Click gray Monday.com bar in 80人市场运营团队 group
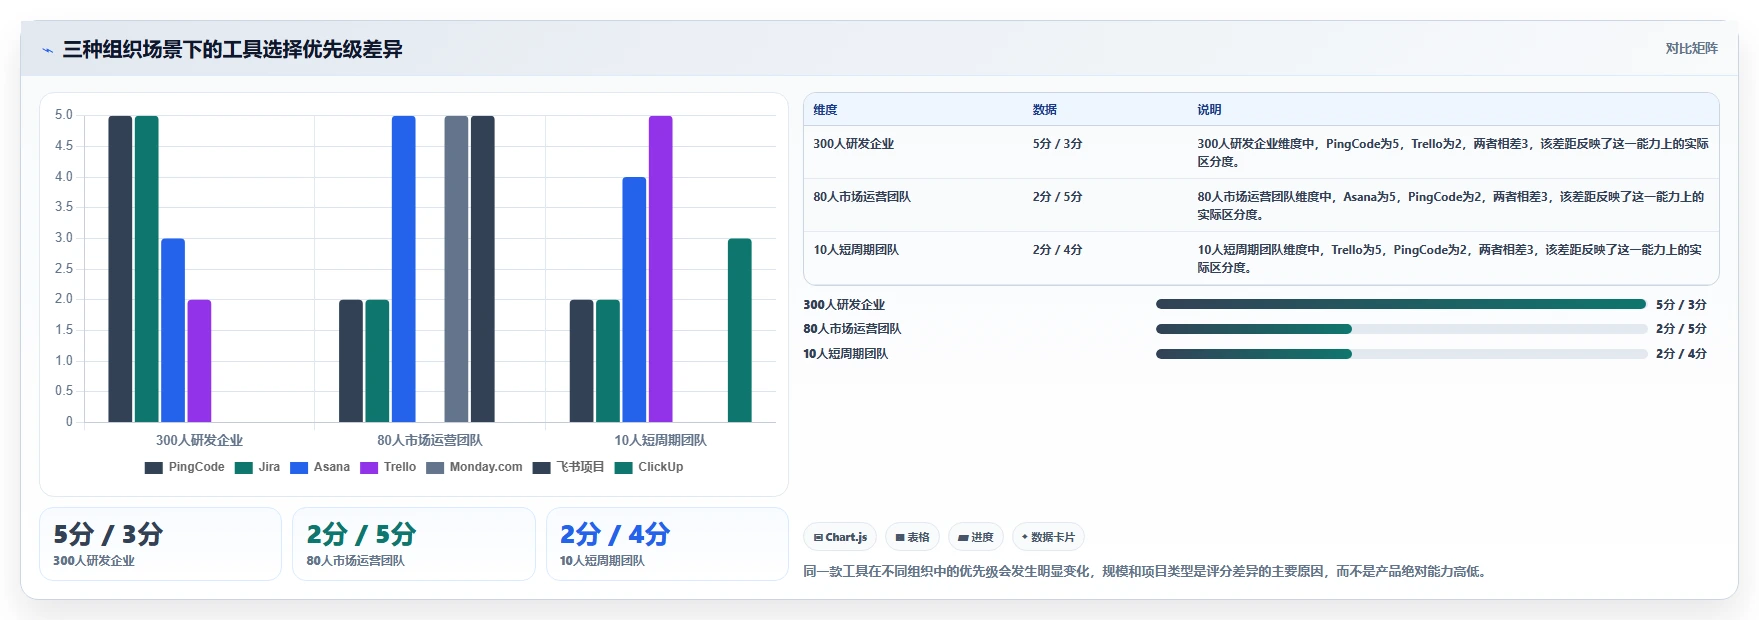Screen dimensions: 1759x620 tap(456, 269)
